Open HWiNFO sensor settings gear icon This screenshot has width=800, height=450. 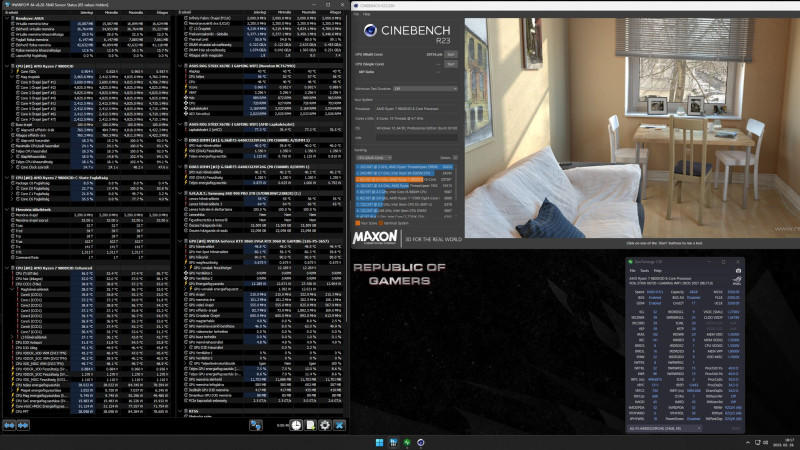click(324, 425)
